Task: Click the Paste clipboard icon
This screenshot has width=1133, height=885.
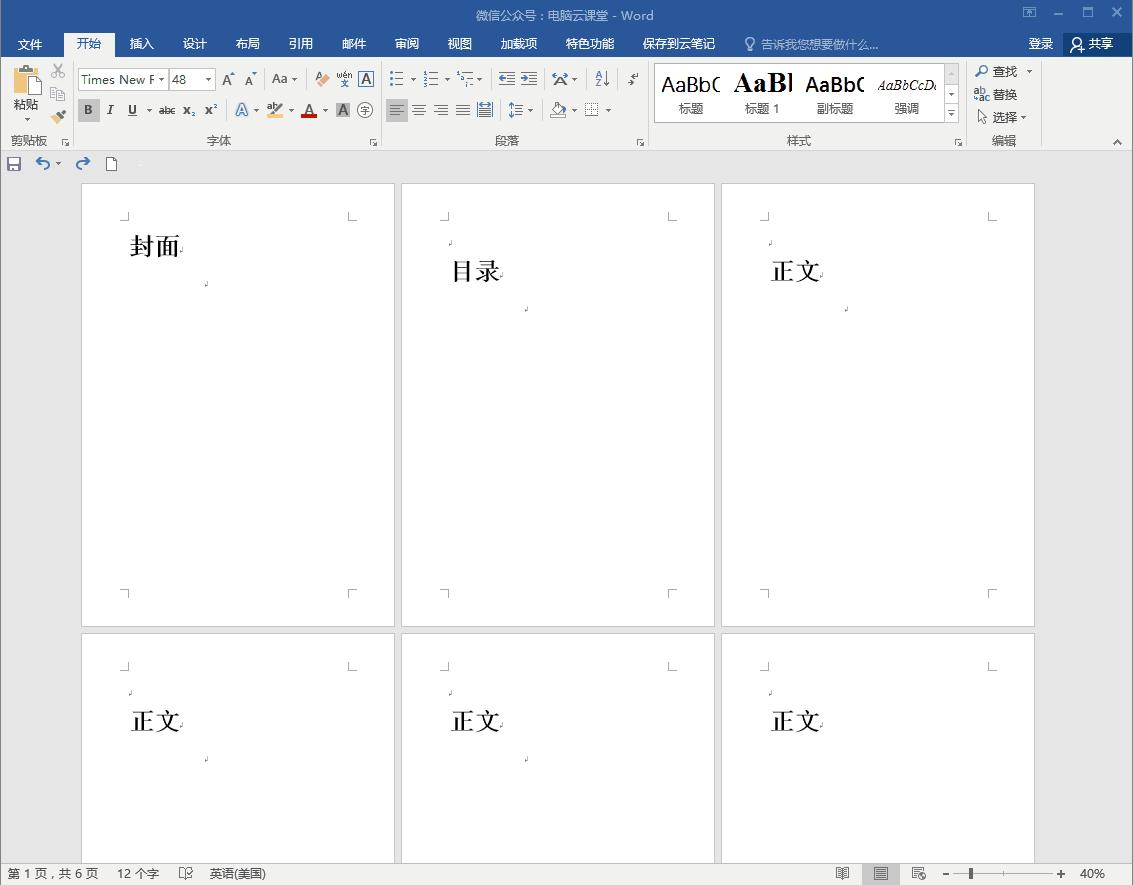Action: 27,79
